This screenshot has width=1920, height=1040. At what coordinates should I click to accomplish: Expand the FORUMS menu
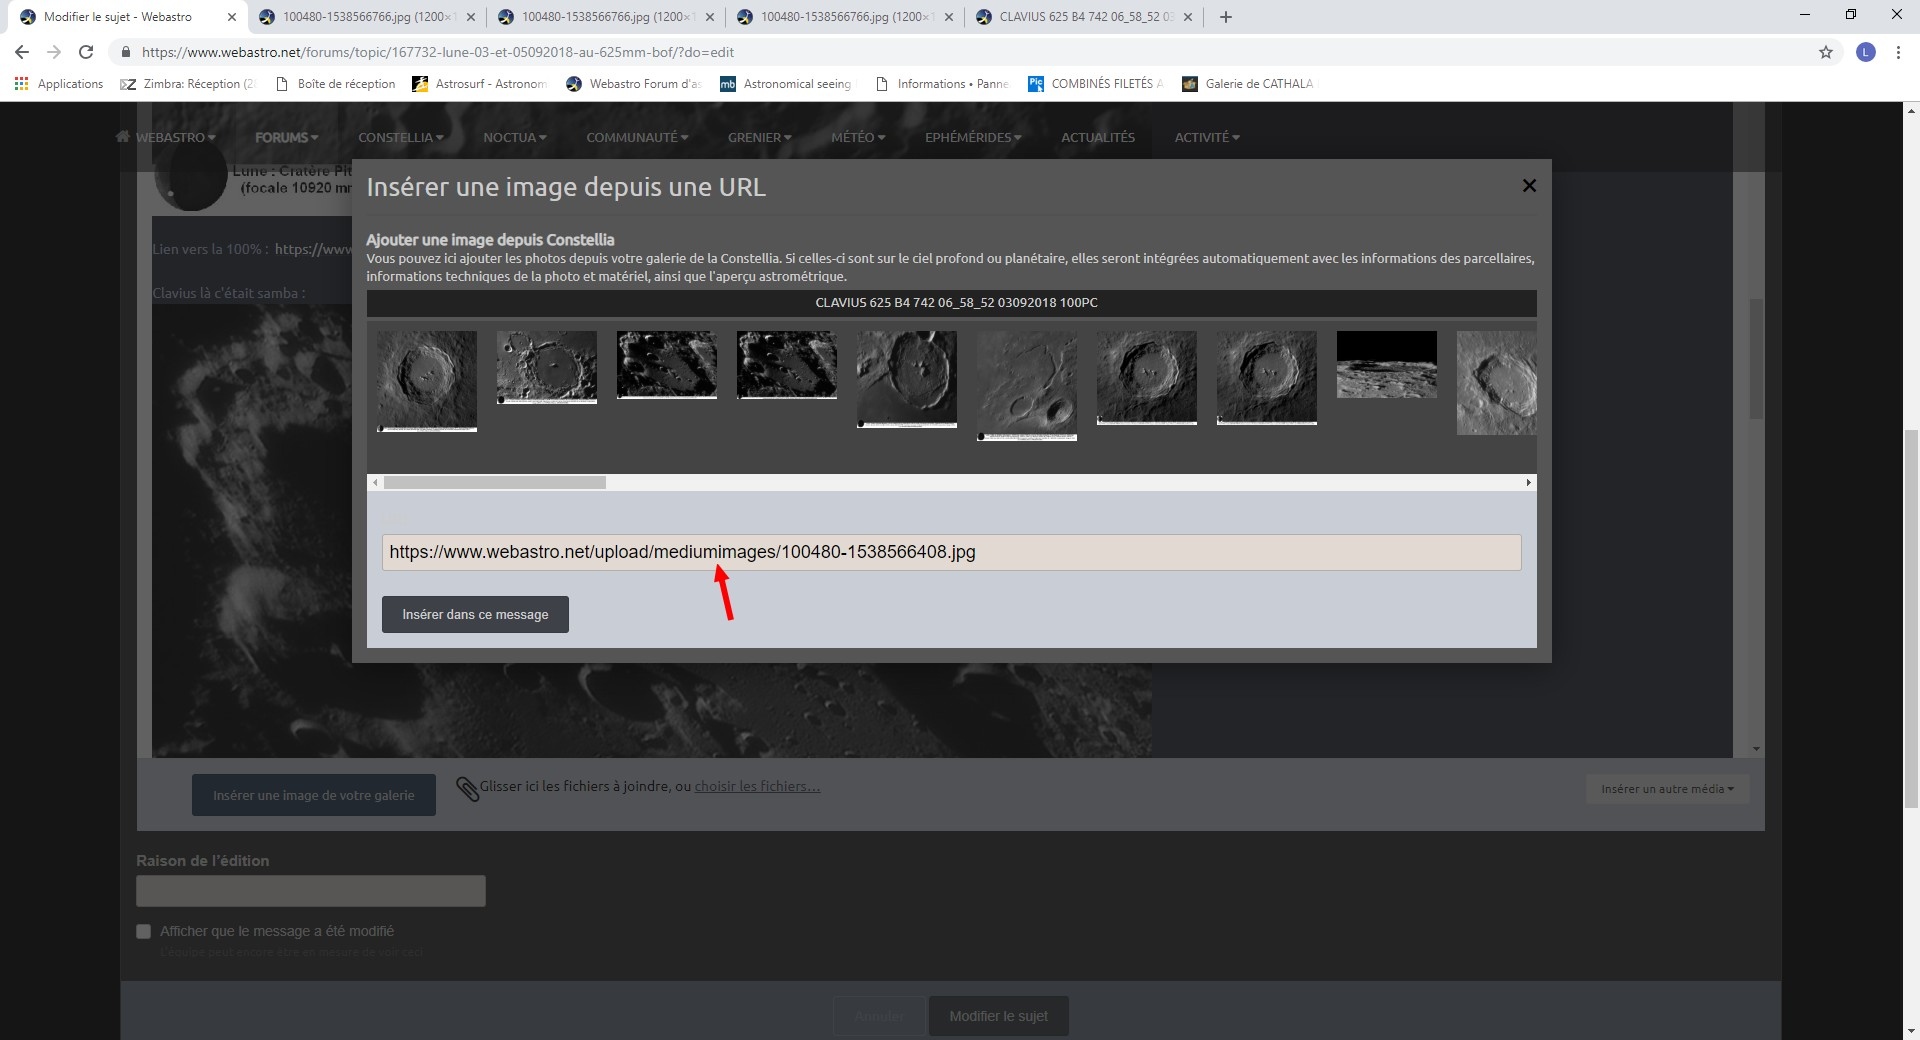point(287,137)
